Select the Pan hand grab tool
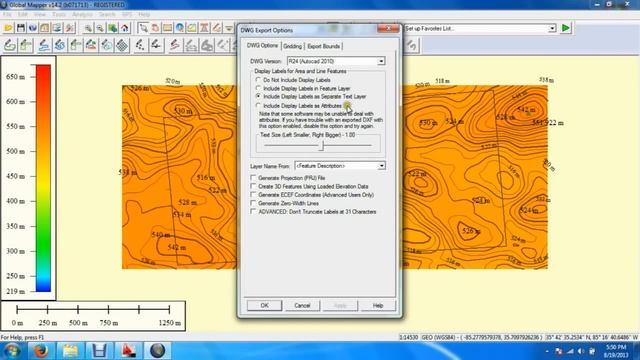 [x=155, y=28]
